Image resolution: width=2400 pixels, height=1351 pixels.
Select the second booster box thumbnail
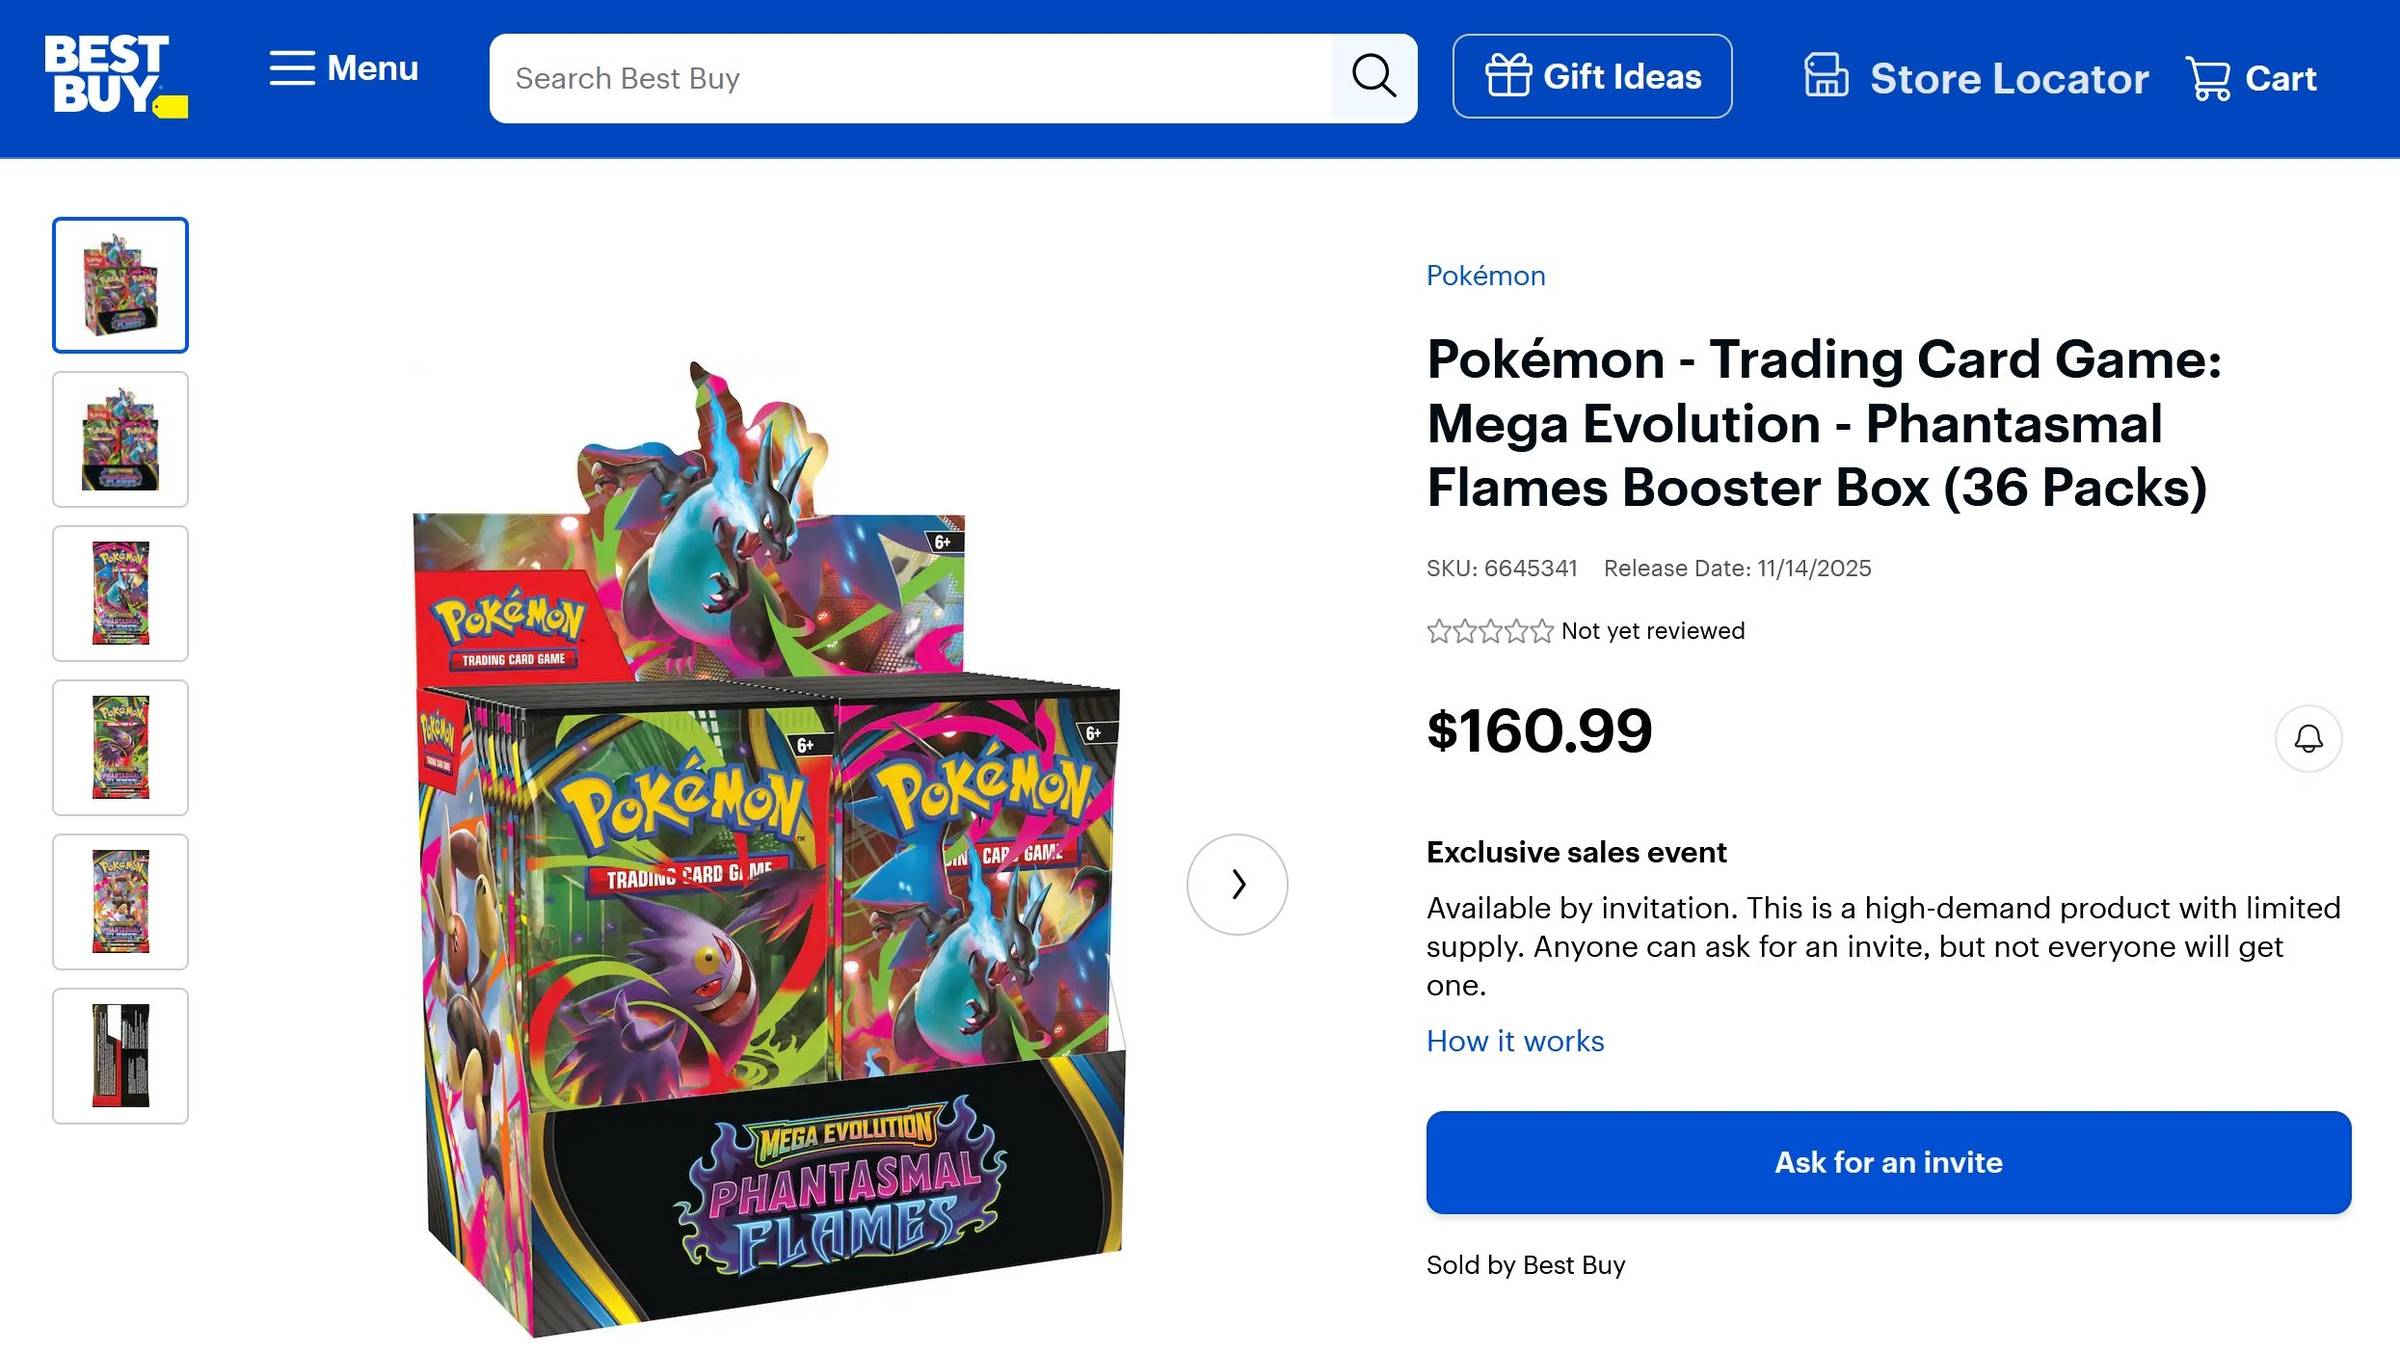[120, 439]
